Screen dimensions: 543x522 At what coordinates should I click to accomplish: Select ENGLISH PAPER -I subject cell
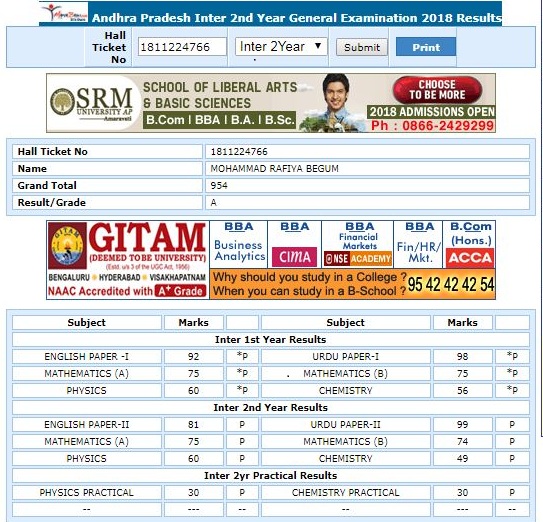pyautogui.click(x=87, y=356)
